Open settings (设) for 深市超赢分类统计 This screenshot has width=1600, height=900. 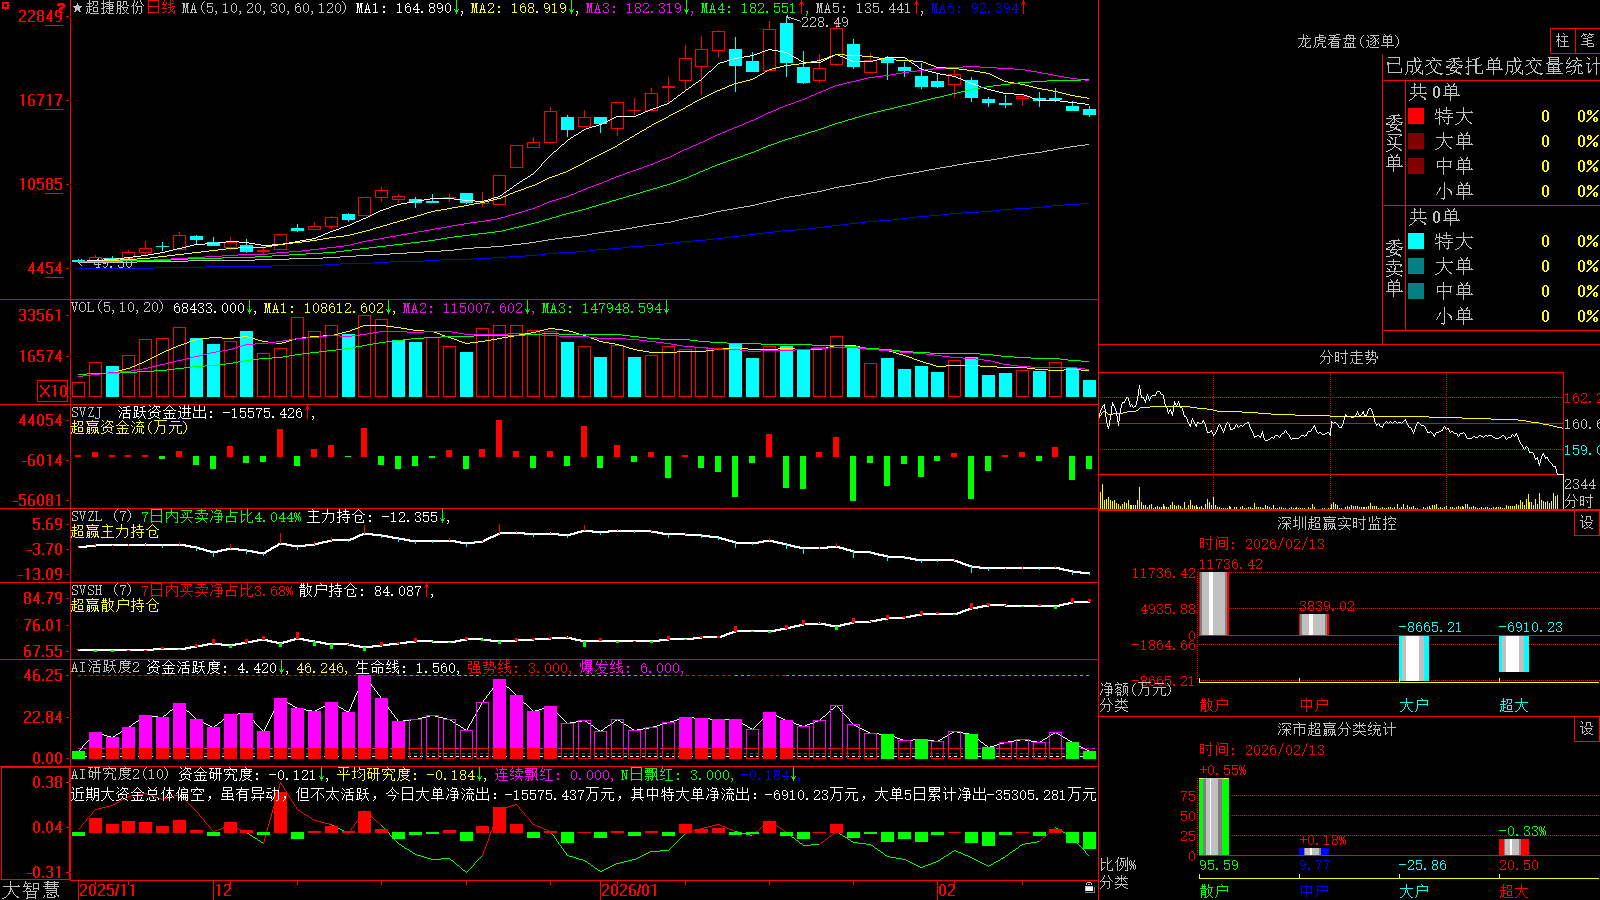pyautogui.click(x=1587, y=729)
